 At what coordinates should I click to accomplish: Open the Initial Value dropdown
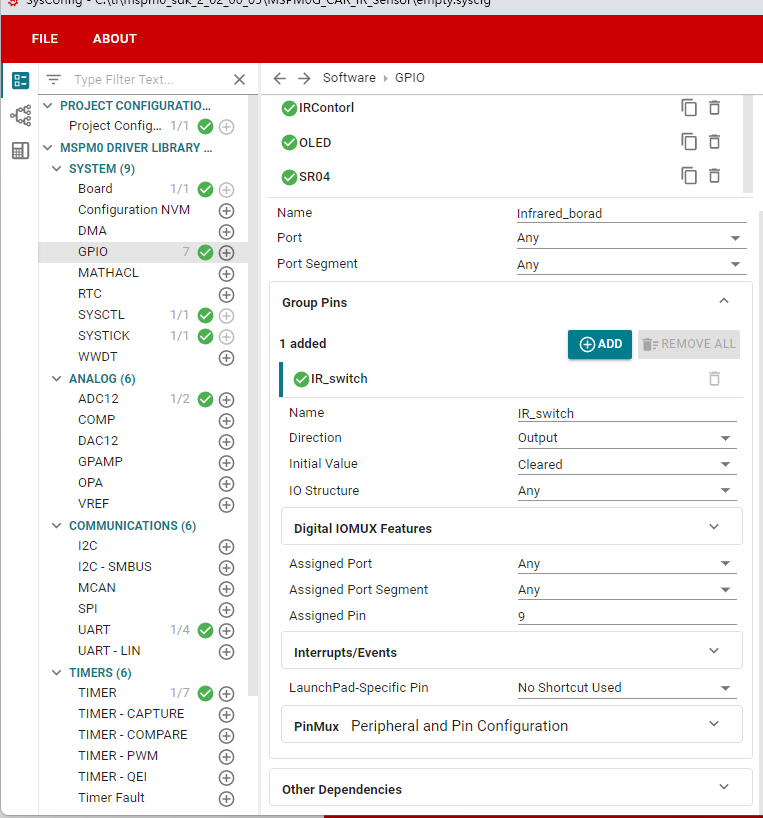point(627,464)
